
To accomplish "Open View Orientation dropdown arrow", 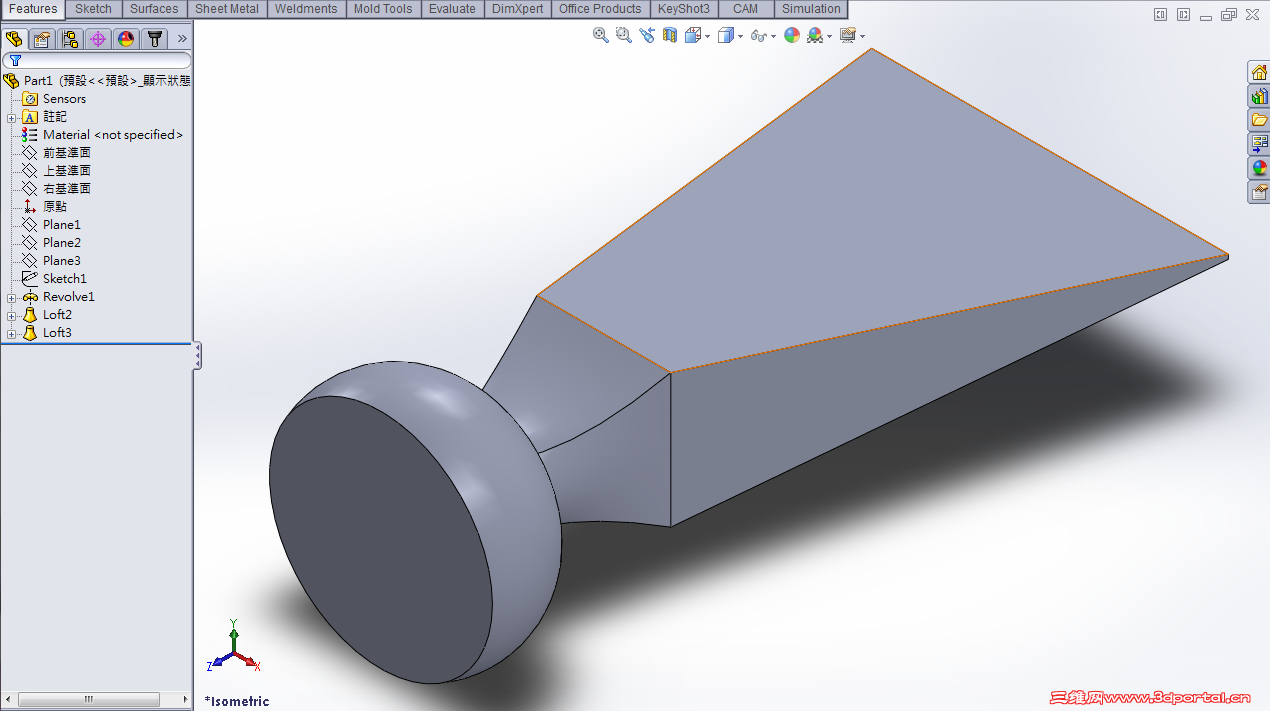I will [x=707, y=37].
